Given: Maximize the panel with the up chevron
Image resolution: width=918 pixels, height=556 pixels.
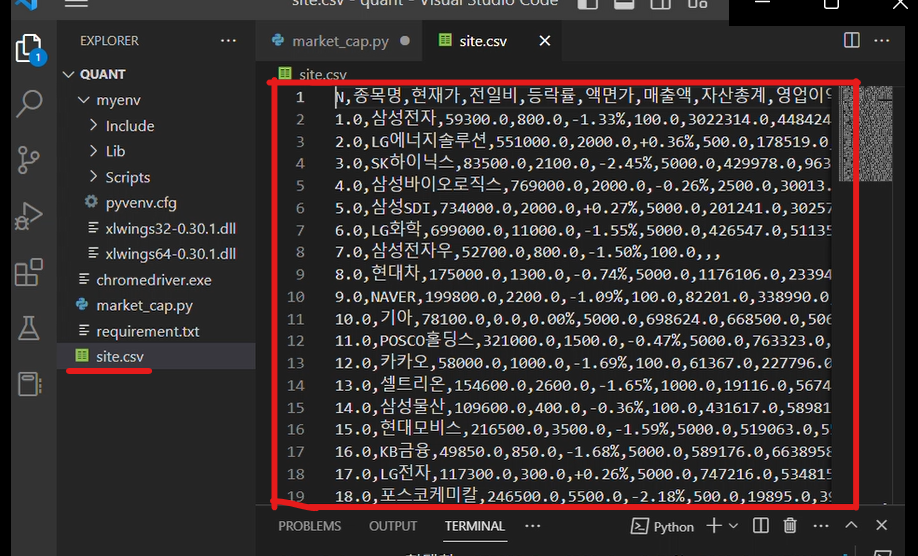Looking at the screenshot, I should coord(851,526).
